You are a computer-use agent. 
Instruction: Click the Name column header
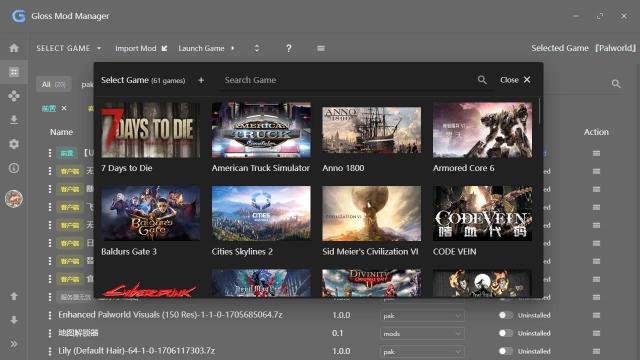(x=61, y=132)
